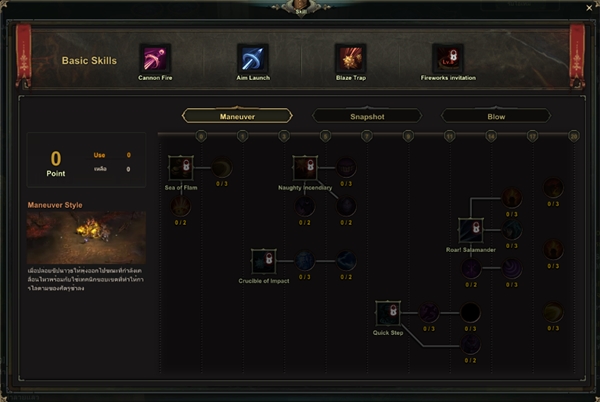Select the locked Sea of Flam skill
This screenshot has height=402, width=600.
tap(181, 168)
